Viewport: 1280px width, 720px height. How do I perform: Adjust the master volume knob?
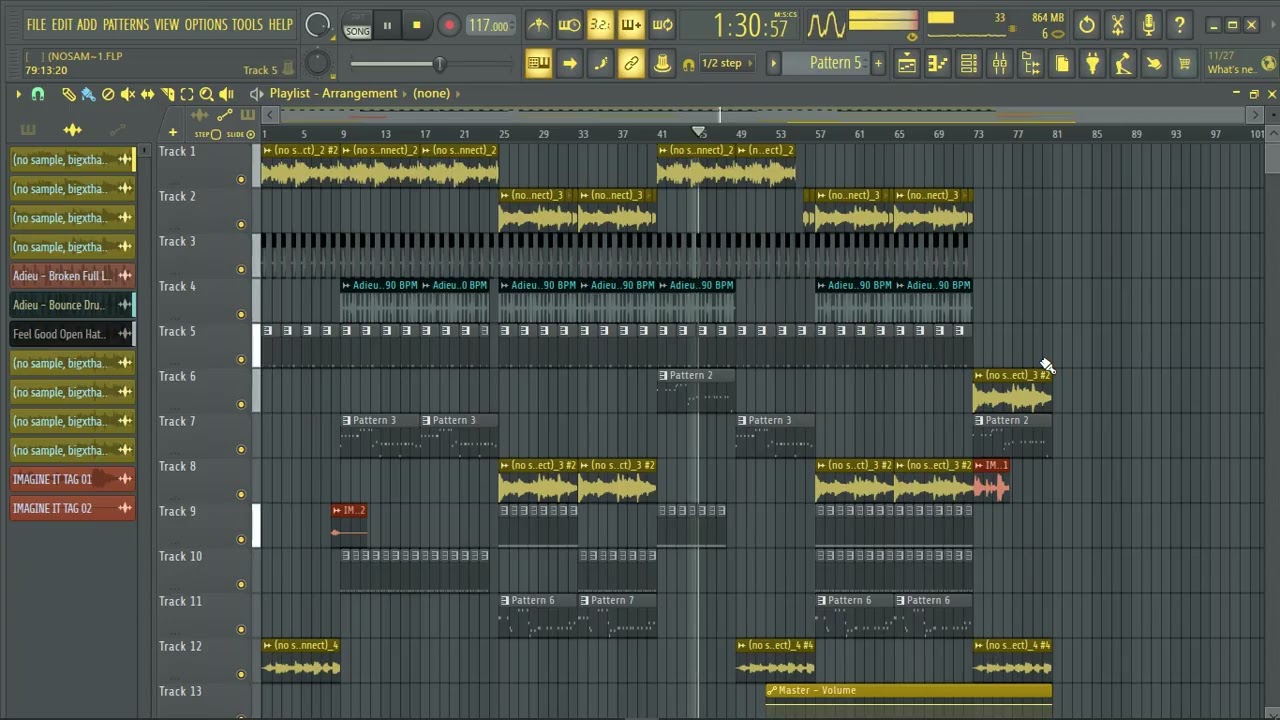[x=318, y=25]
